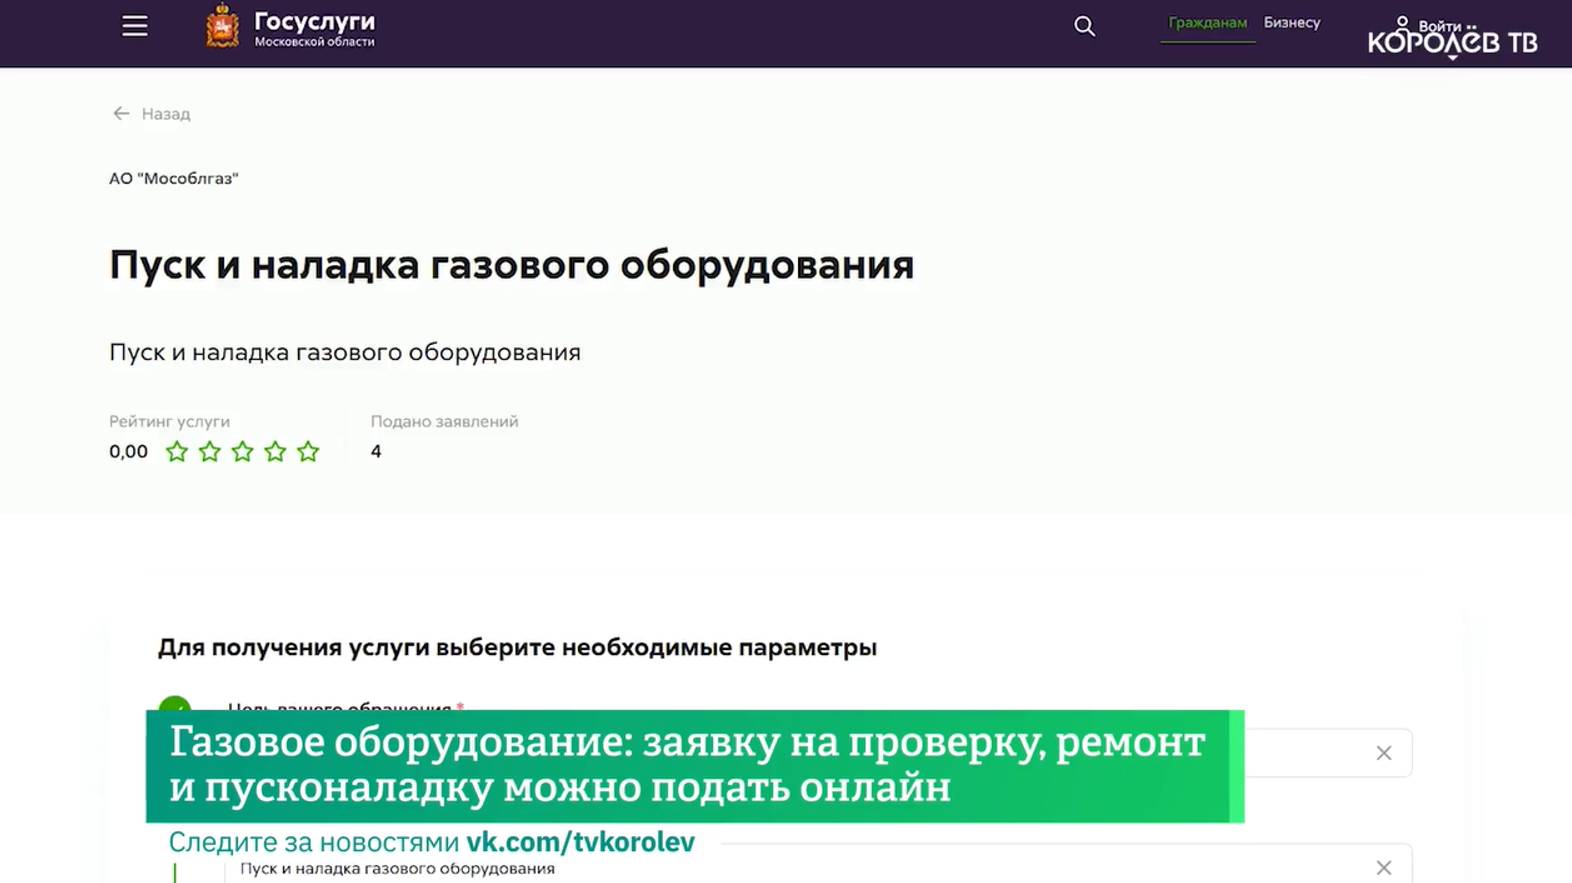Select the fourth rating star
The height and width of the screenshot is (883, 1572).
click(x=275, y=451)
